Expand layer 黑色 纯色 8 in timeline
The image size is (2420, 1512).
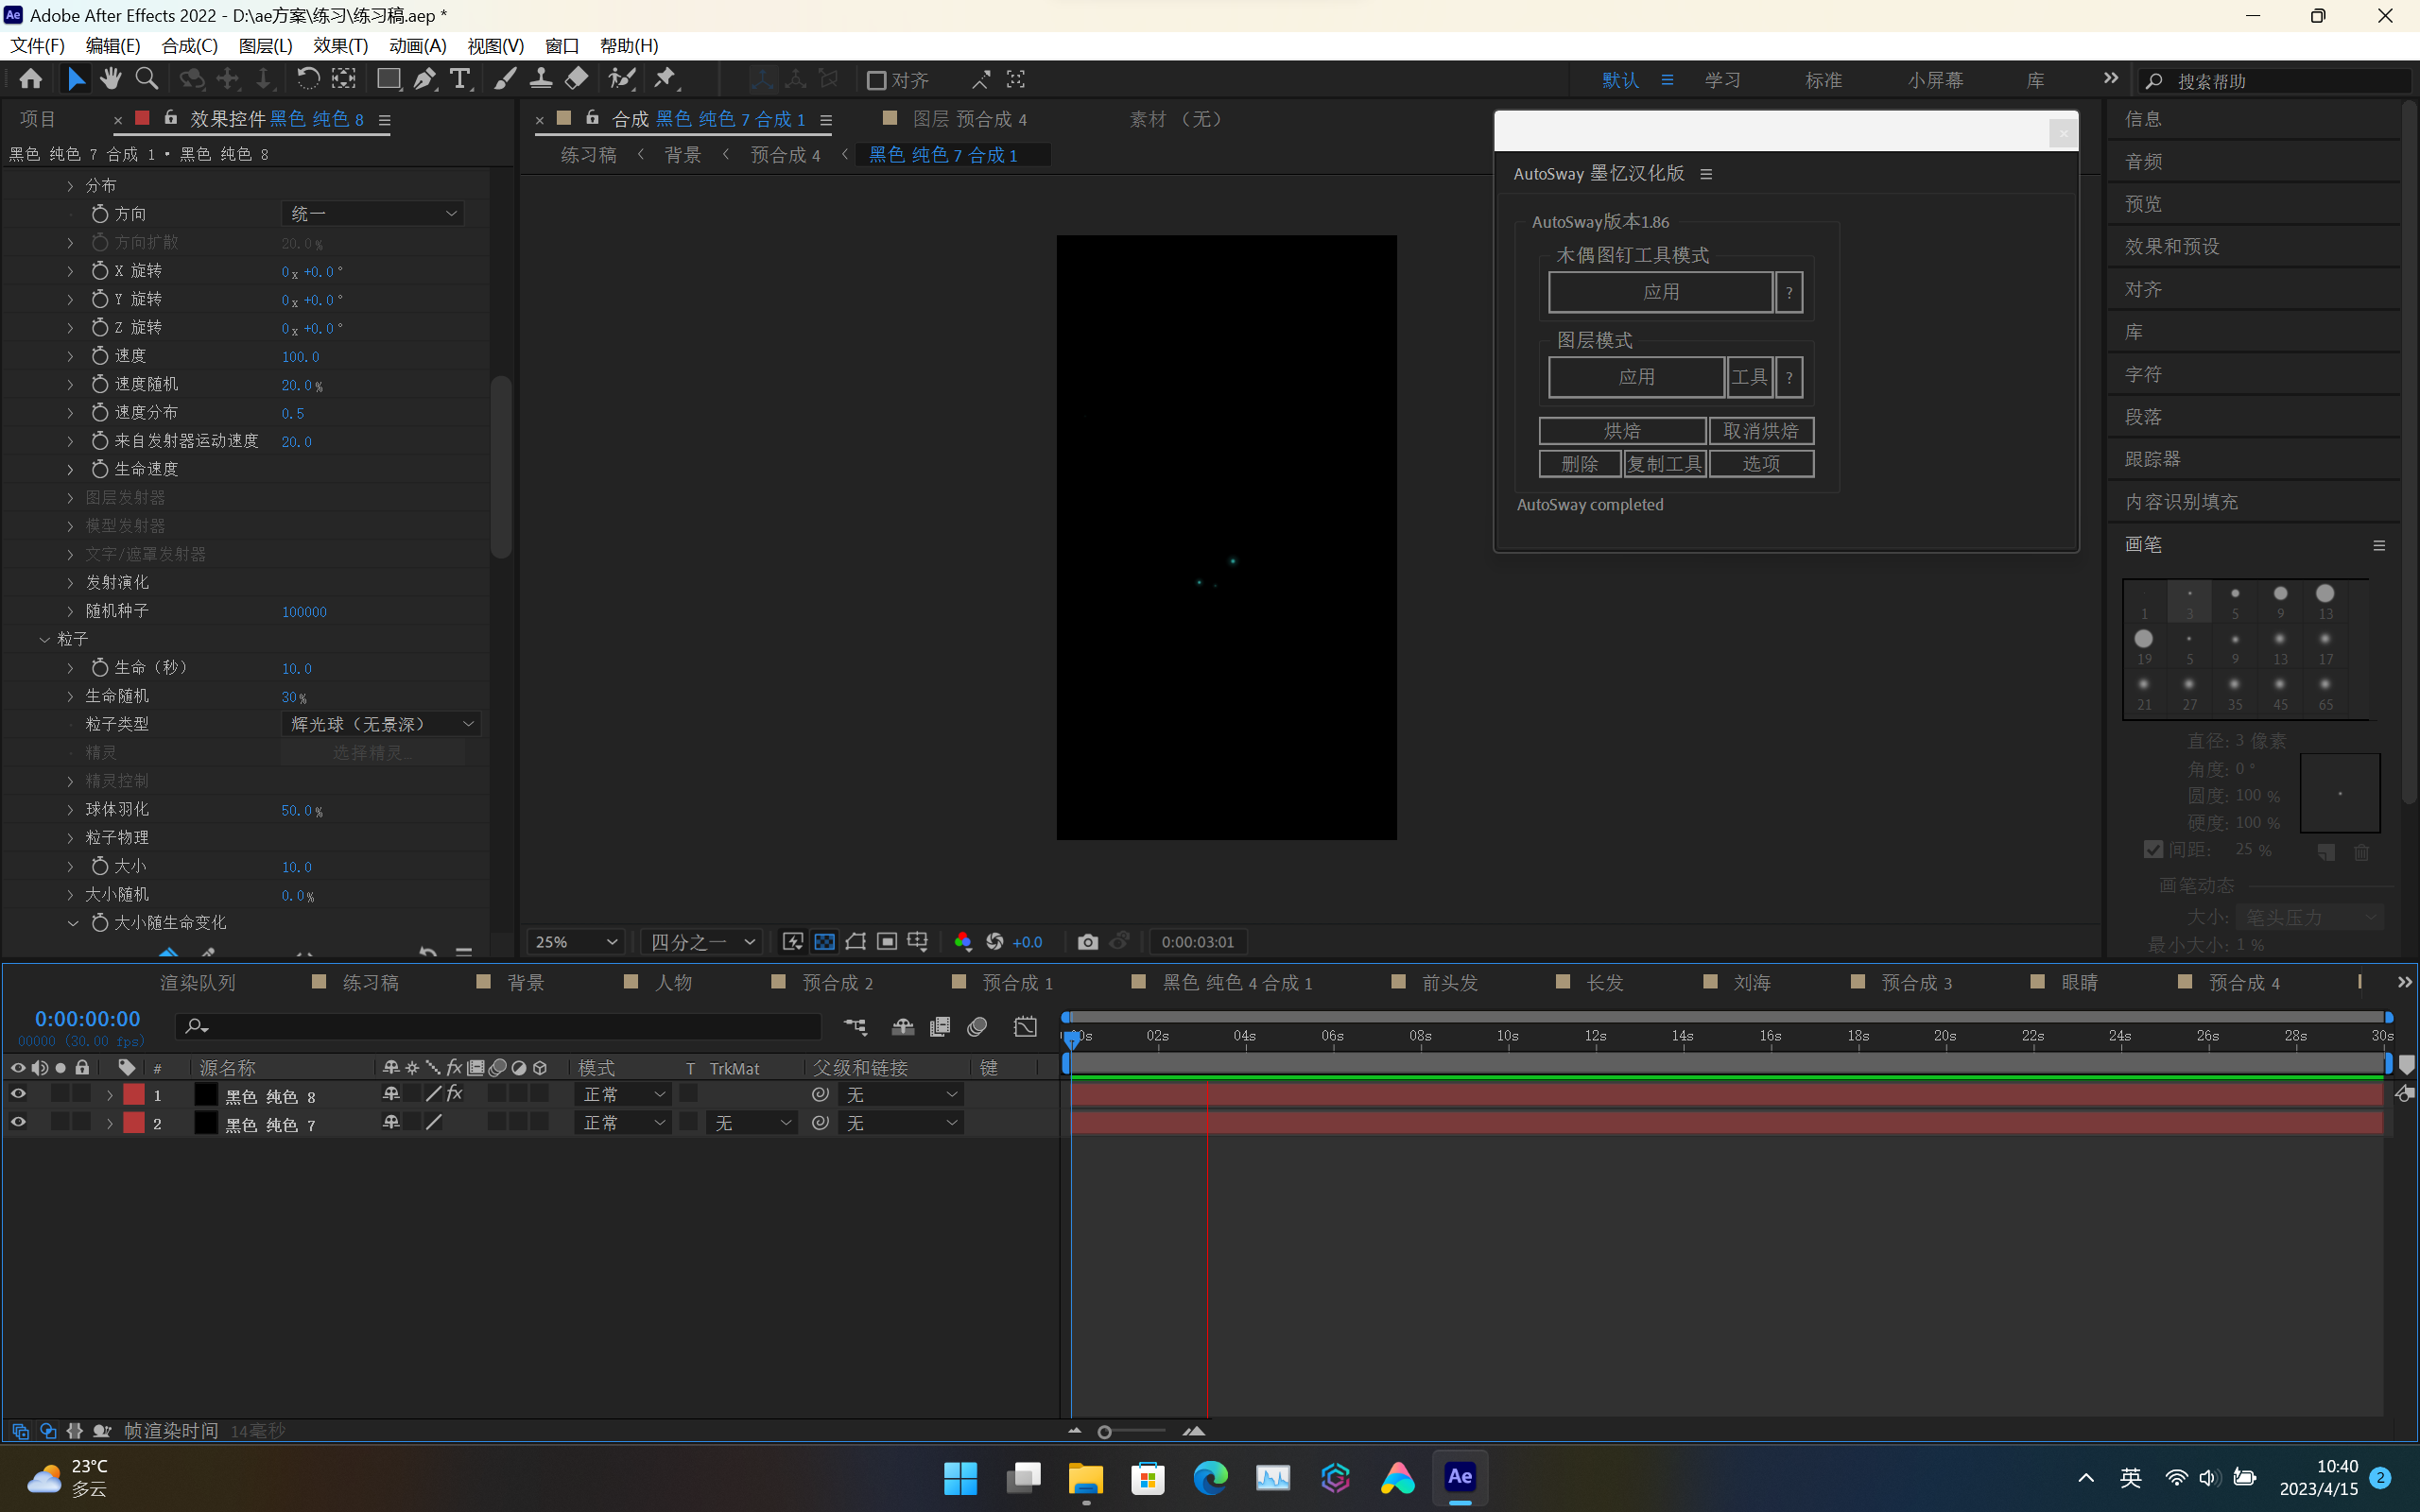tap(109, 1096)
